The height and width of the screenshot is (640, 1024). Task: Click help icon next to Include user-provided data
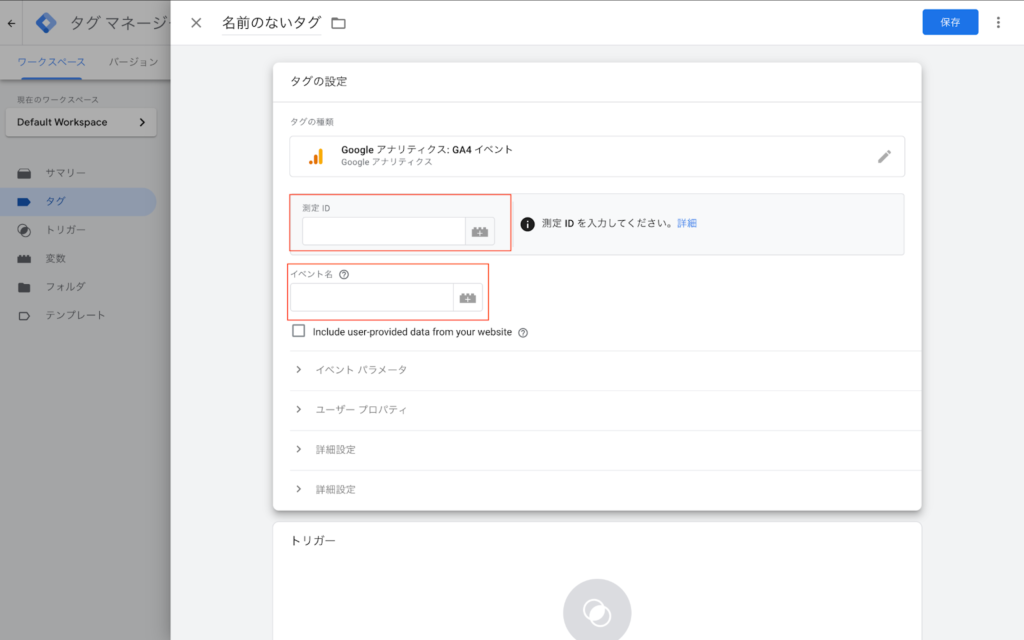[523, 332]
